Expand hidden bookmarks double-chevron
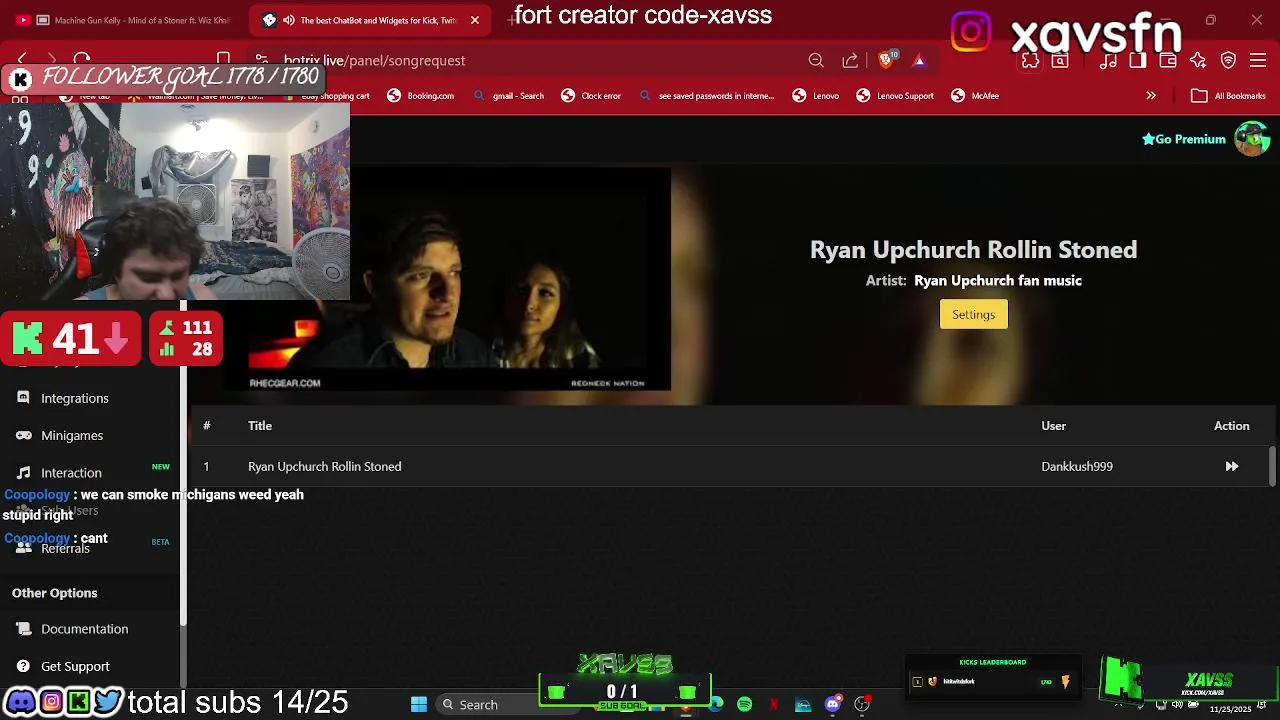Image resolution: width=1280 pixels, height=720 pixels. coord(1151,96)
